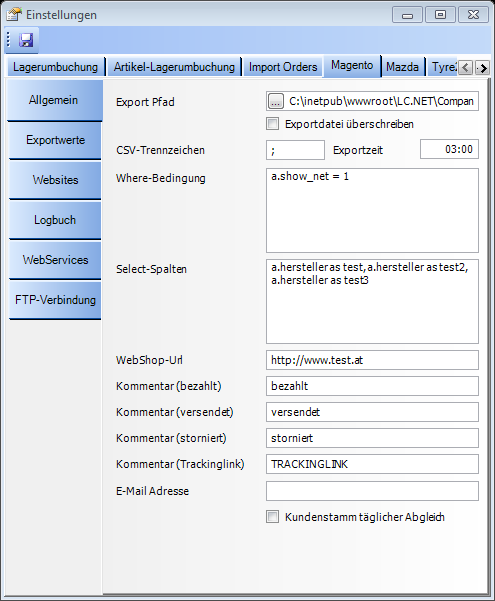Enable Exportdatei überschreiben checkbox

pyautogui.click(x=272, y=124)
